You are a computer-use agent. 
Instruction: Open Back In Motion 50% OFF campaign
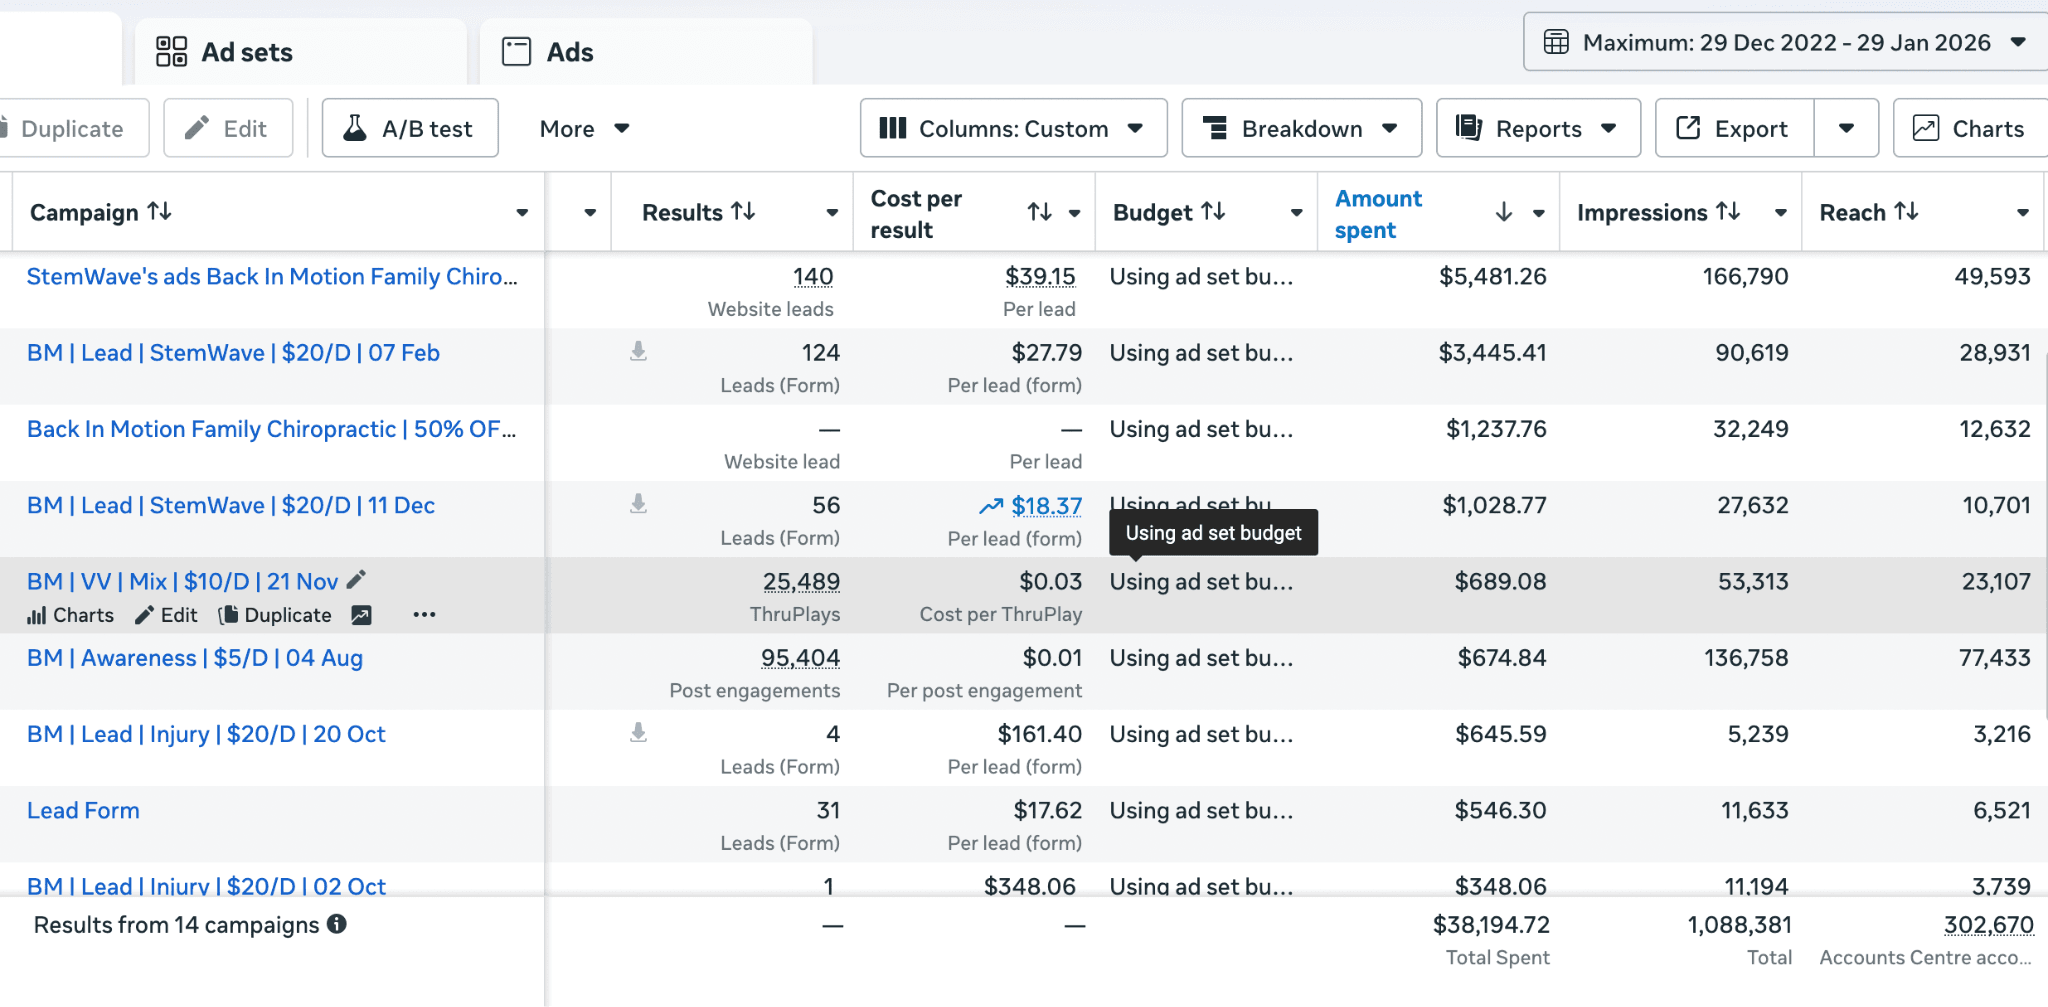pyautogui.click(x=272, y=429)
